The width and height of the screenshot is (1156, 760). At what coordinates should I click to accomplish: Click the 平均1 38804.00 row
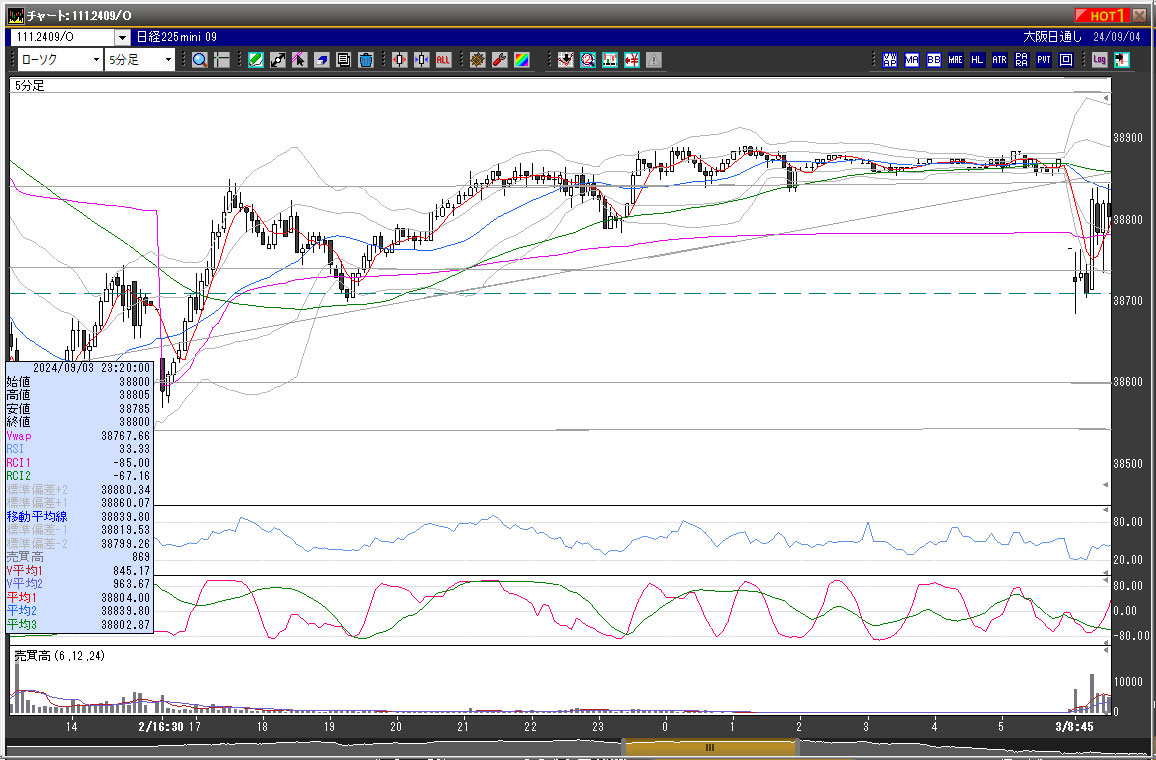pos(78,598)
